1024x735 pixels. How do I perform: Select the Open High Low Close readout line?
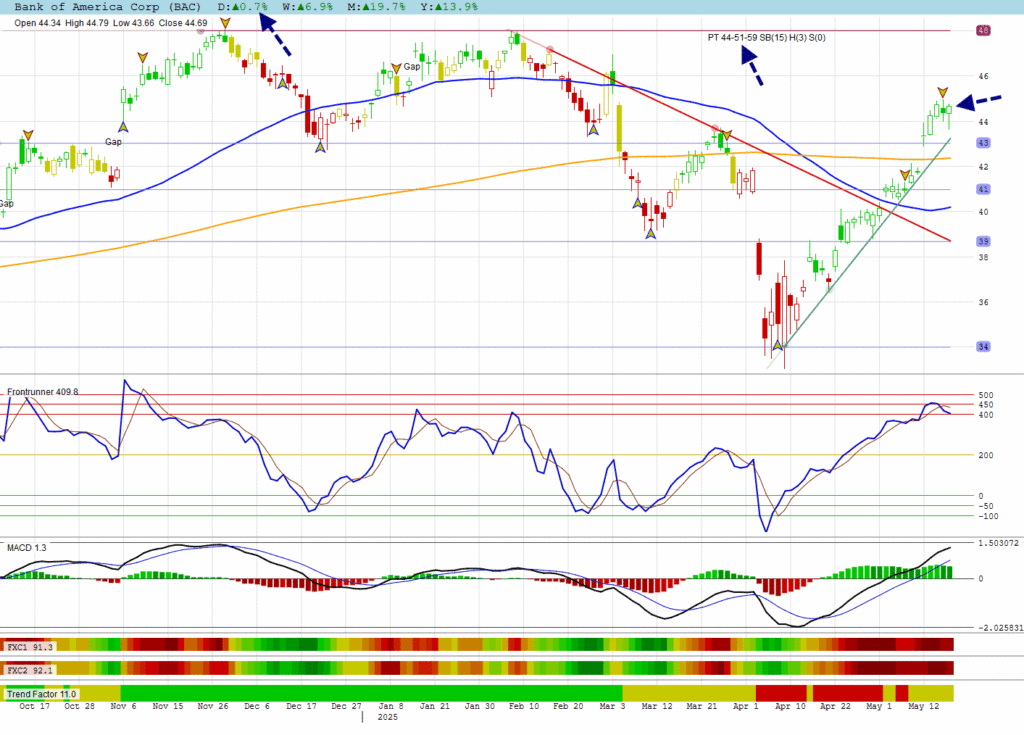[111, 23]
